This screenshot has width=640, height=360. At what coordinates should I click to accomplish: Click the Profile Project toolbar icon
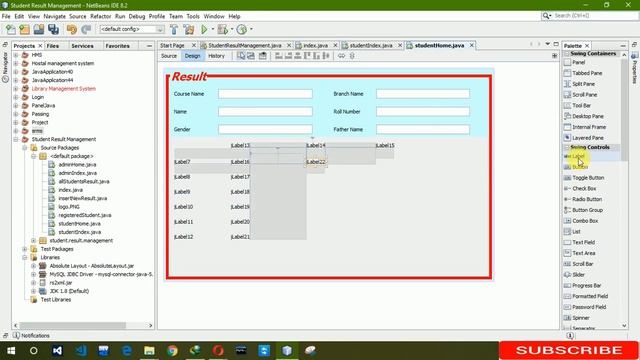click(x=242, y=29)
